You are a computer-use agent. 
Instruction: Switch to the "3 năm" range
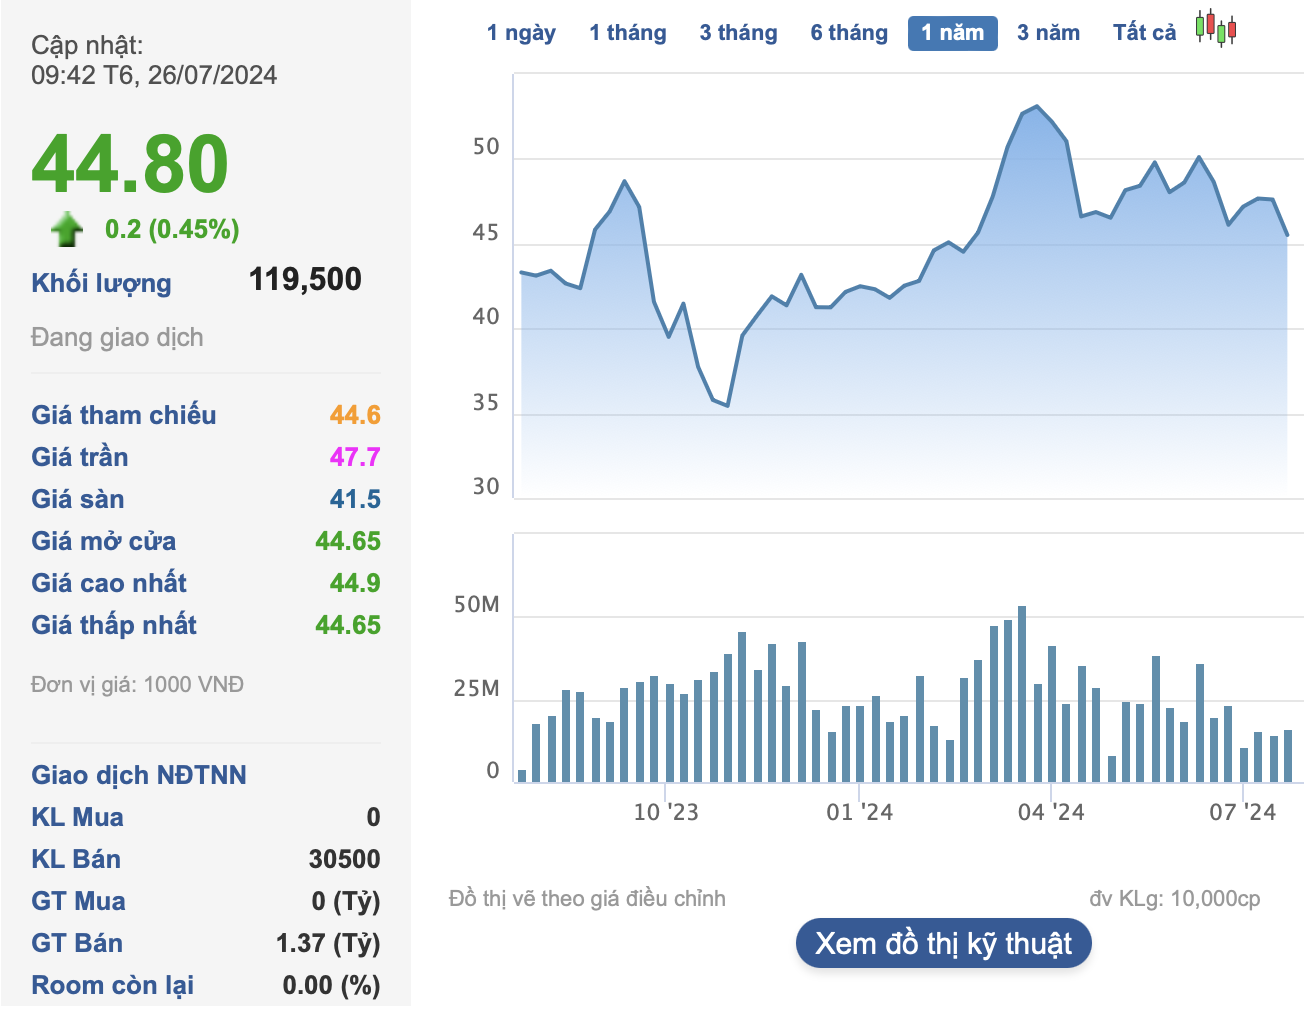click(1048, 32)
